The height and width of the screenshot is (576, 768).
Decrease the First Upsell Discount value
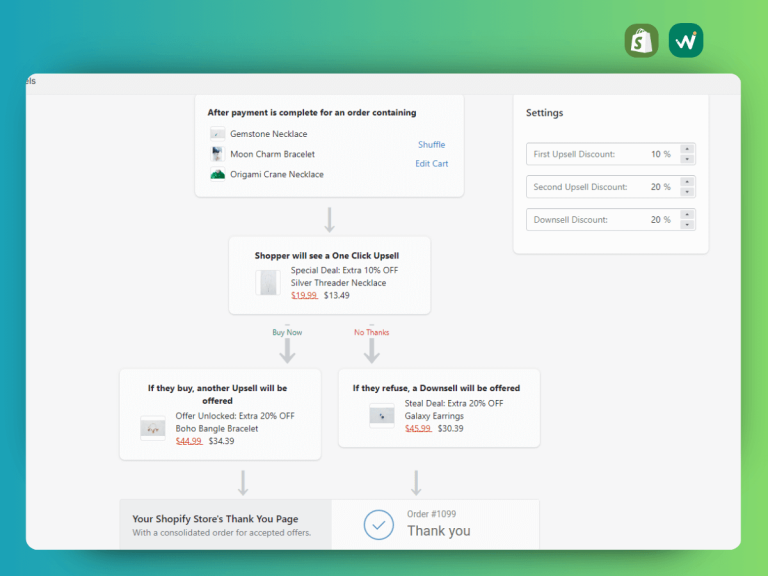(687, 159)
